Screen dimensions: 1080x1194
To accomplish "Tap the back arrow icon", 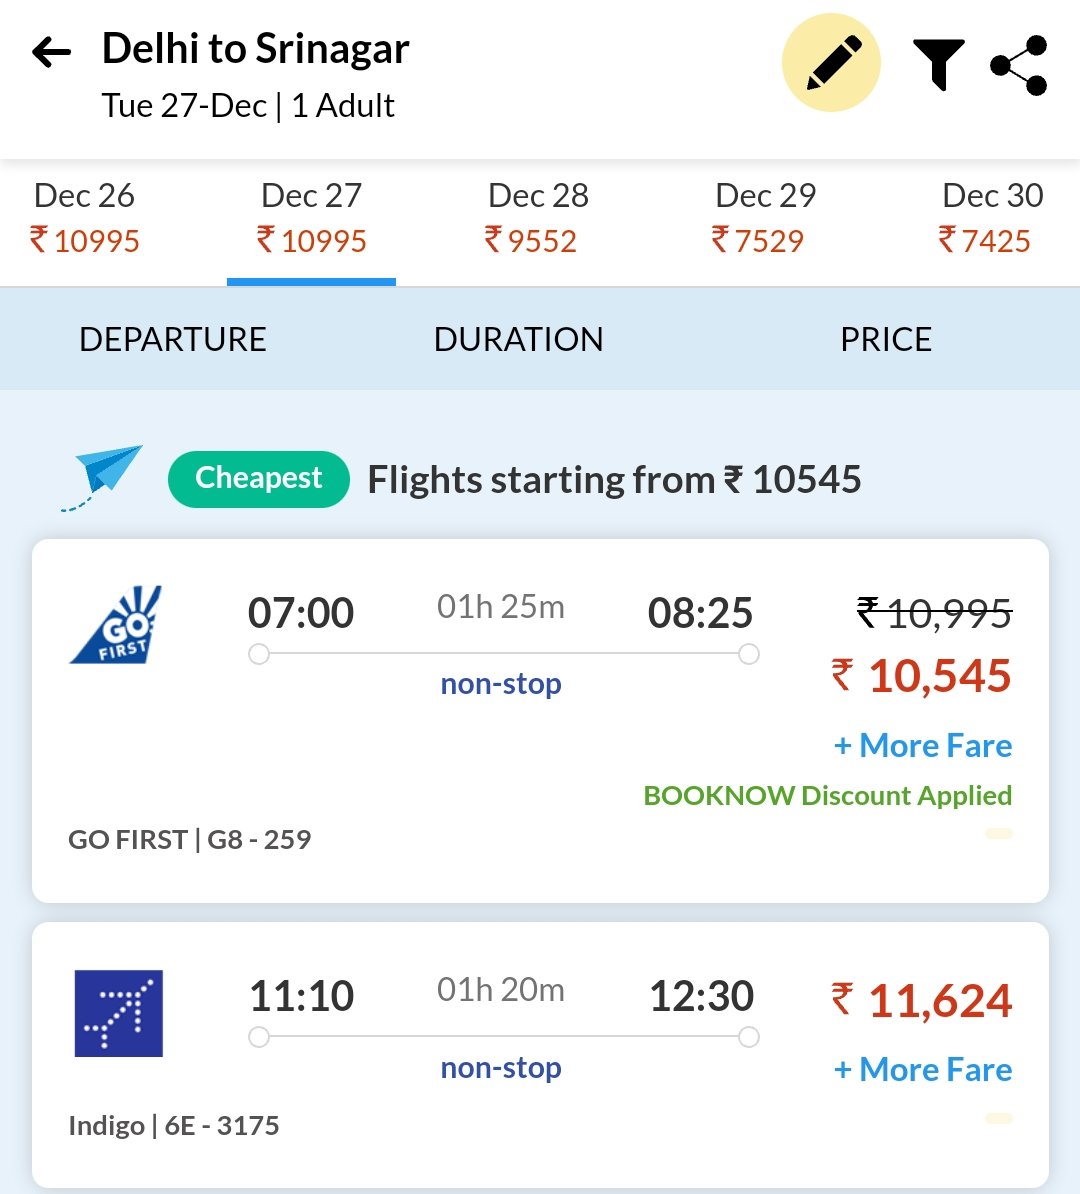I will (x=52, y=52).
